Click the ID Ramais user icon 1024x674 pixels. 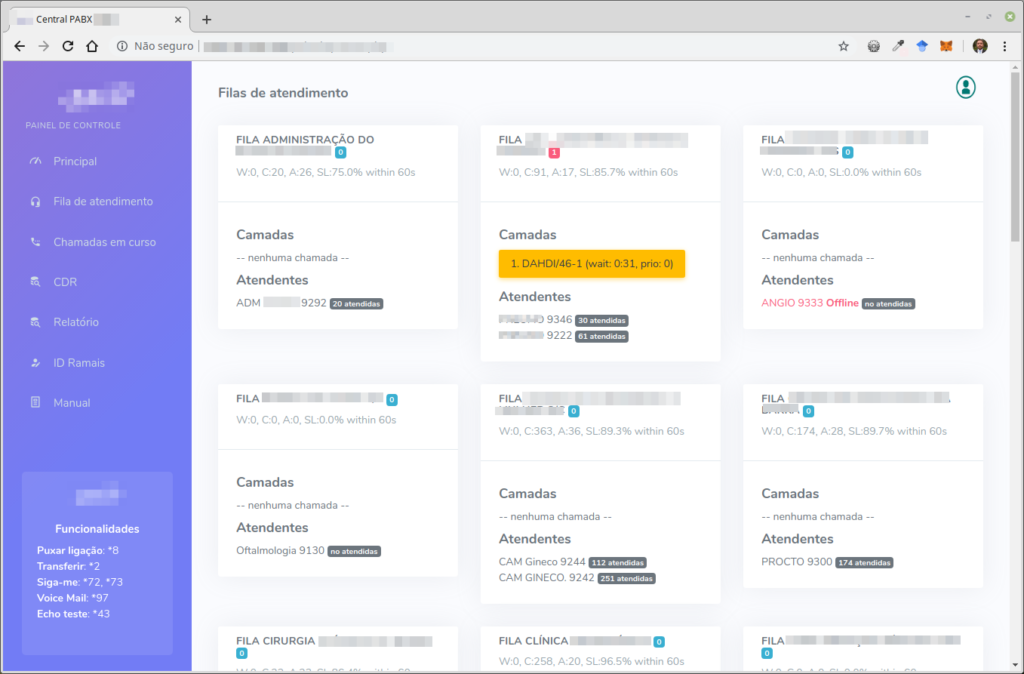(36, 363)
